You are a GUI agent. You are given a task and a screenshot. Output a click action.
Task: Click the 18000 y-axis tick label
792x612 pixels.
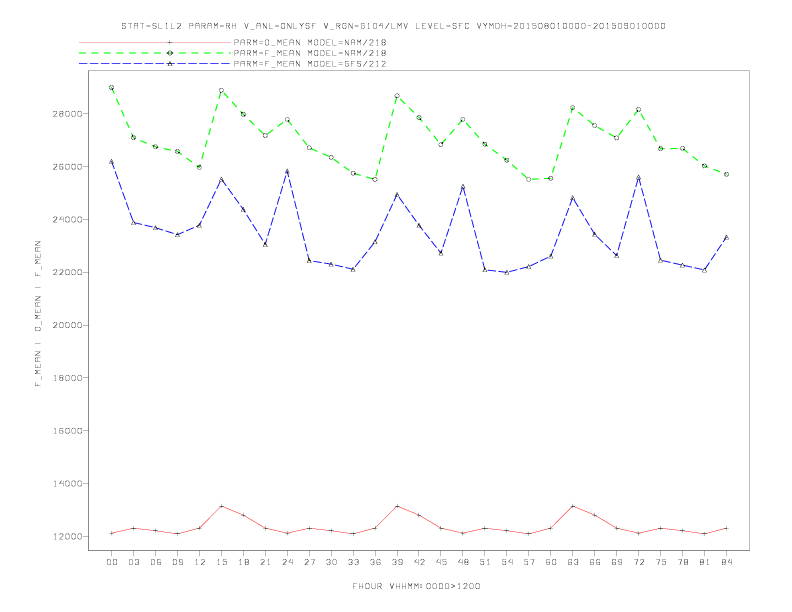click(x=67, y=378)
